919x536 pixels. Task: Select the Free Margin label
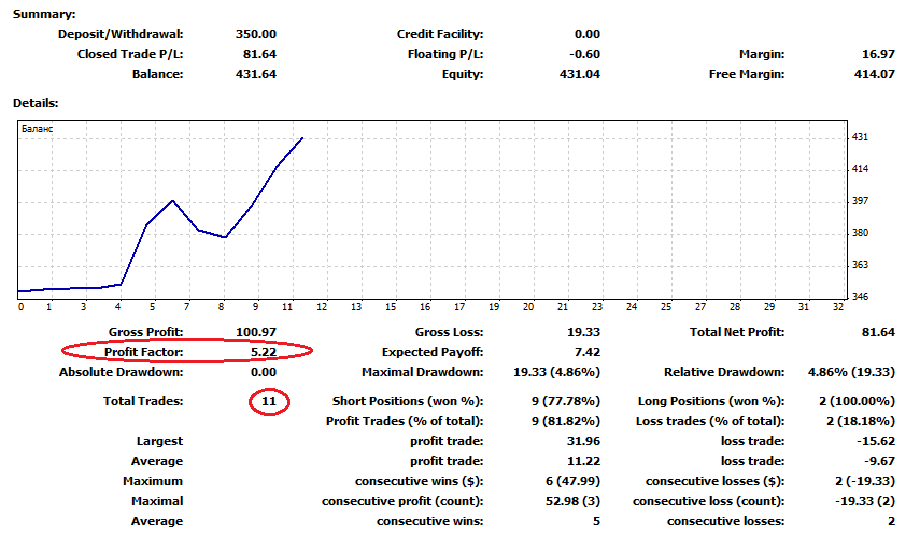[x=746, y=74]
